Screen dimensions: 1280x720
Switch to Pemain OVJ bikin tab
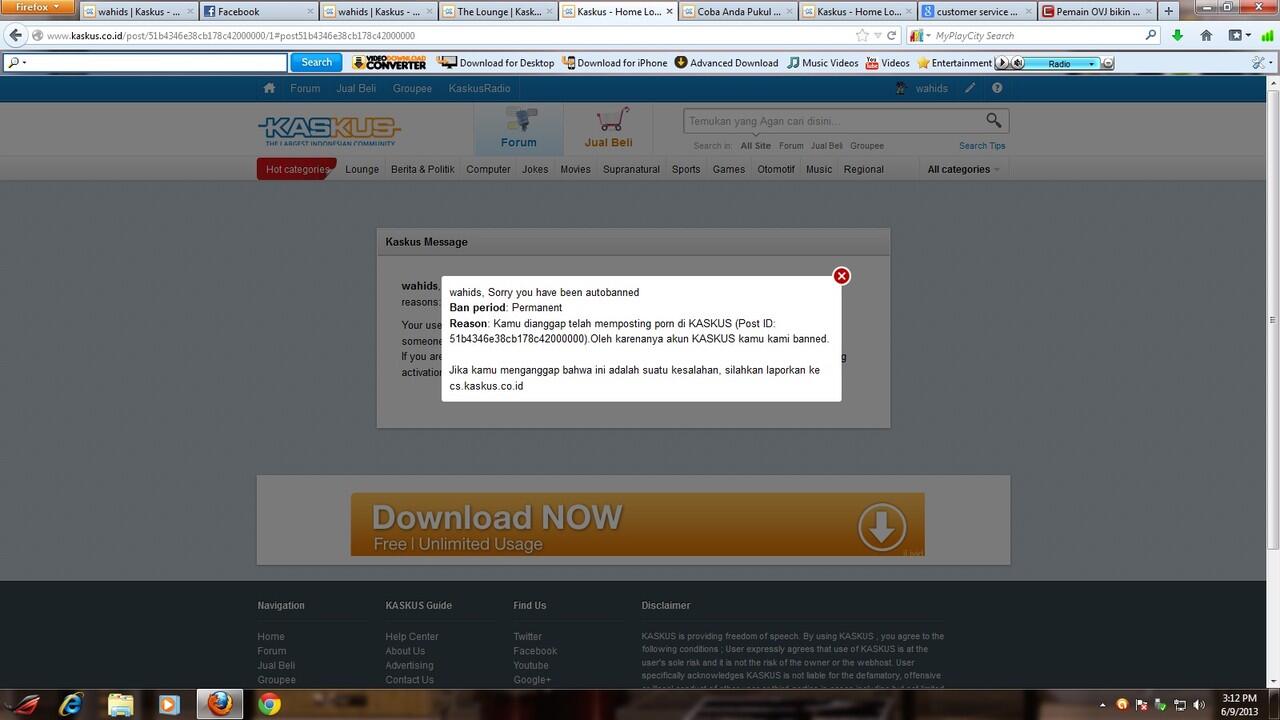coord(1096,12)
